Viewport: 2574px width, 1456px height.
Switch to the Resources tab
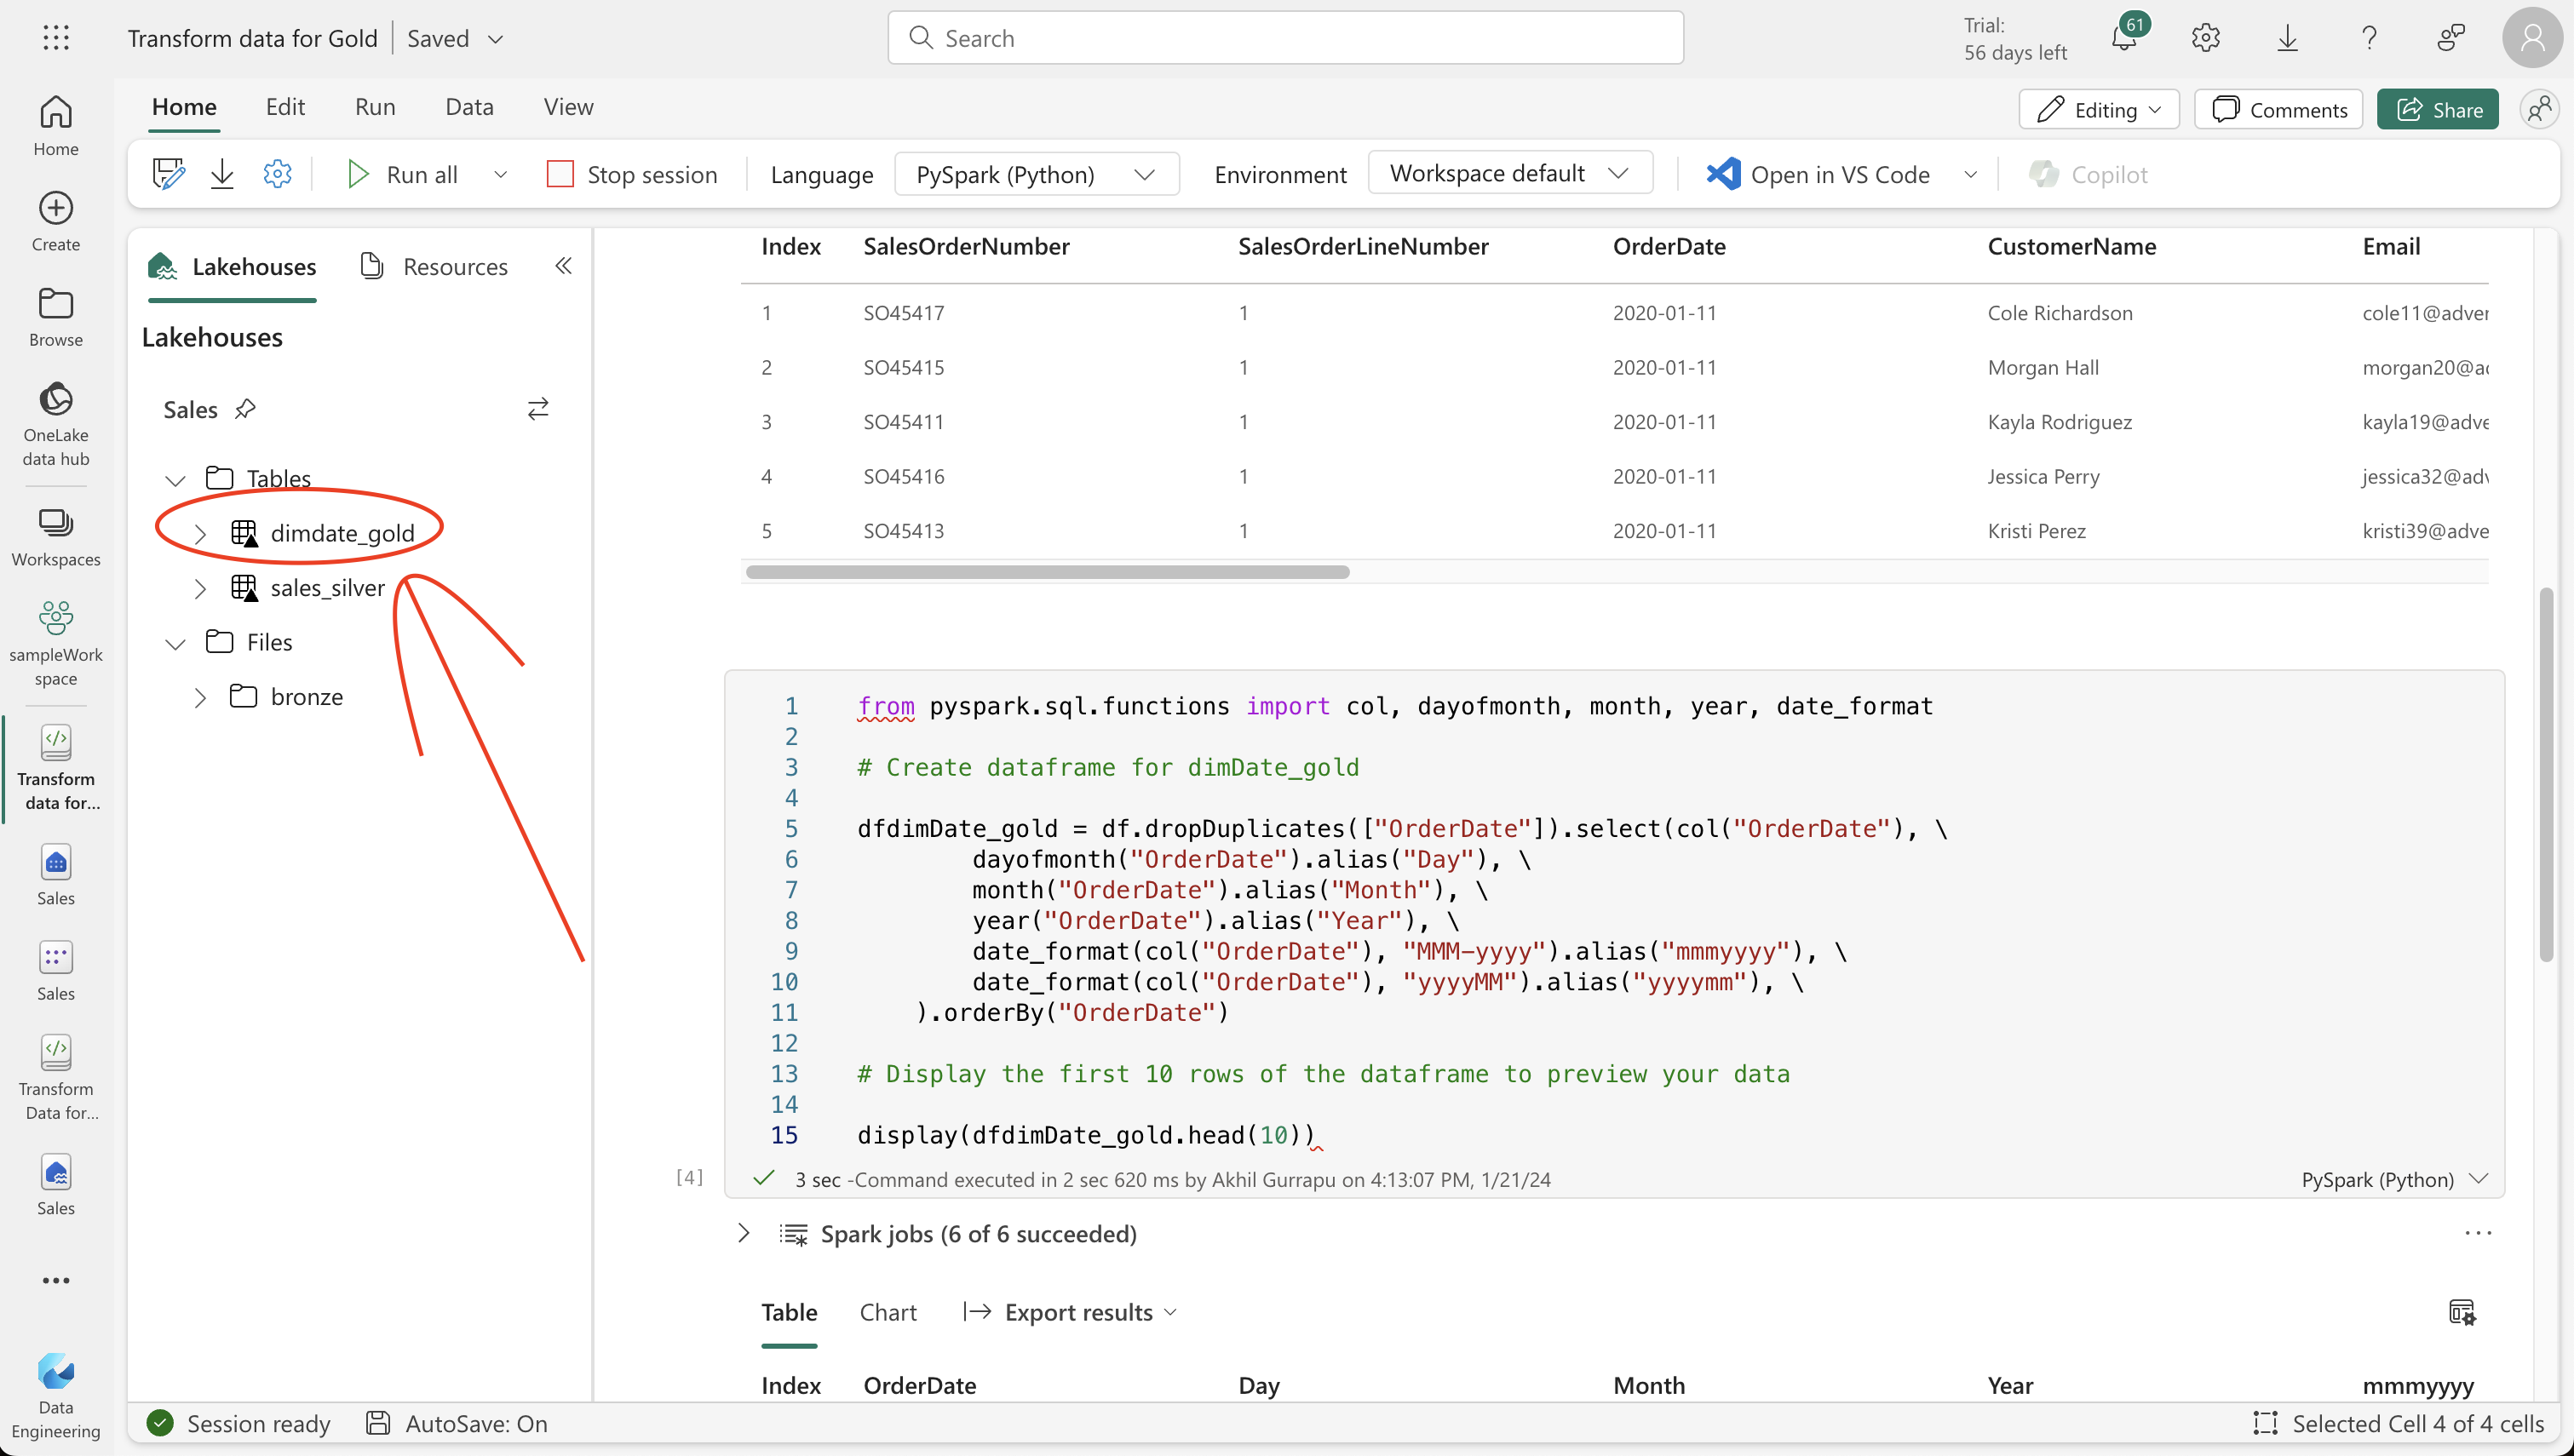click(434, 266)
